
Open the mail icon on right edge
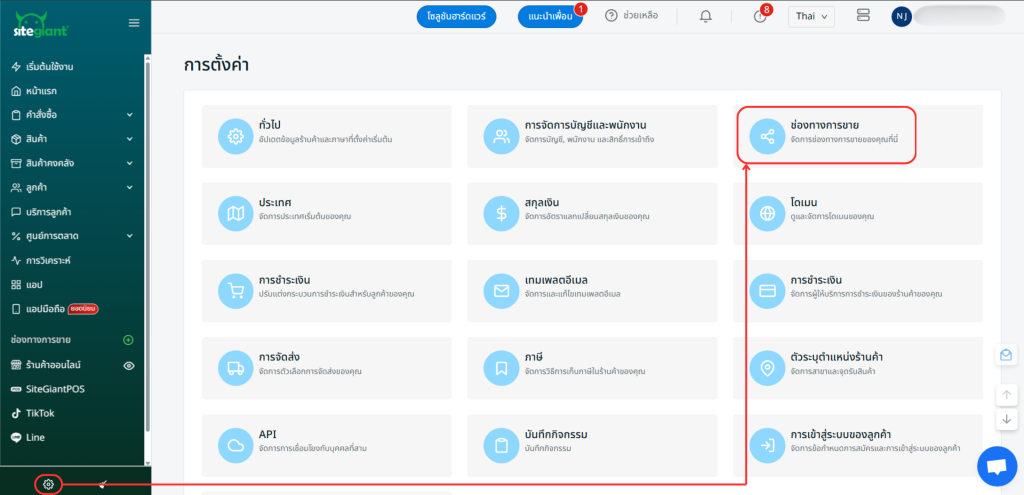point(1006,355)
